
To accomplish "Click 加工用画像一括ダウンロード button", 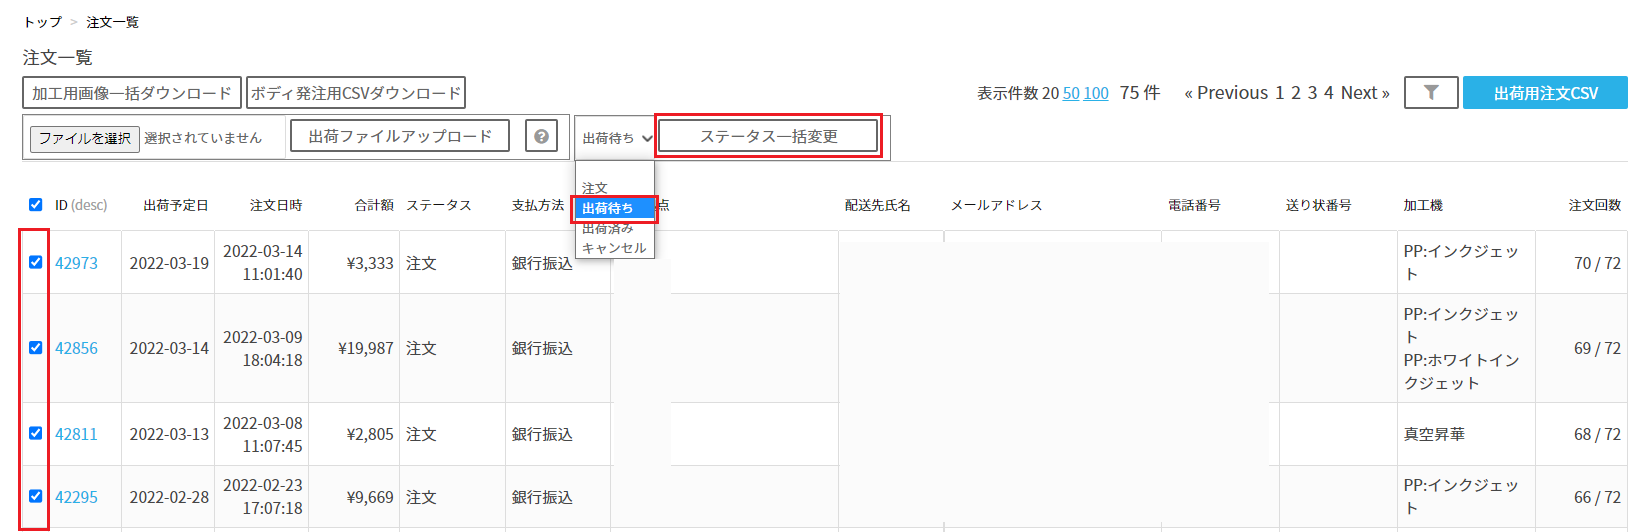I will [132, 93].
